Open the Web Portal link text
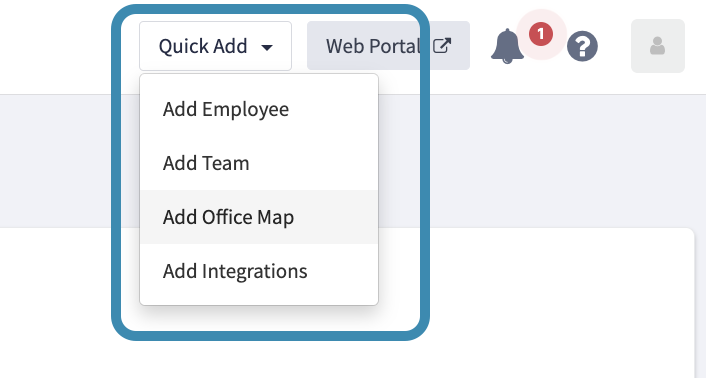 pyautogui.click(x=374, y=46)
